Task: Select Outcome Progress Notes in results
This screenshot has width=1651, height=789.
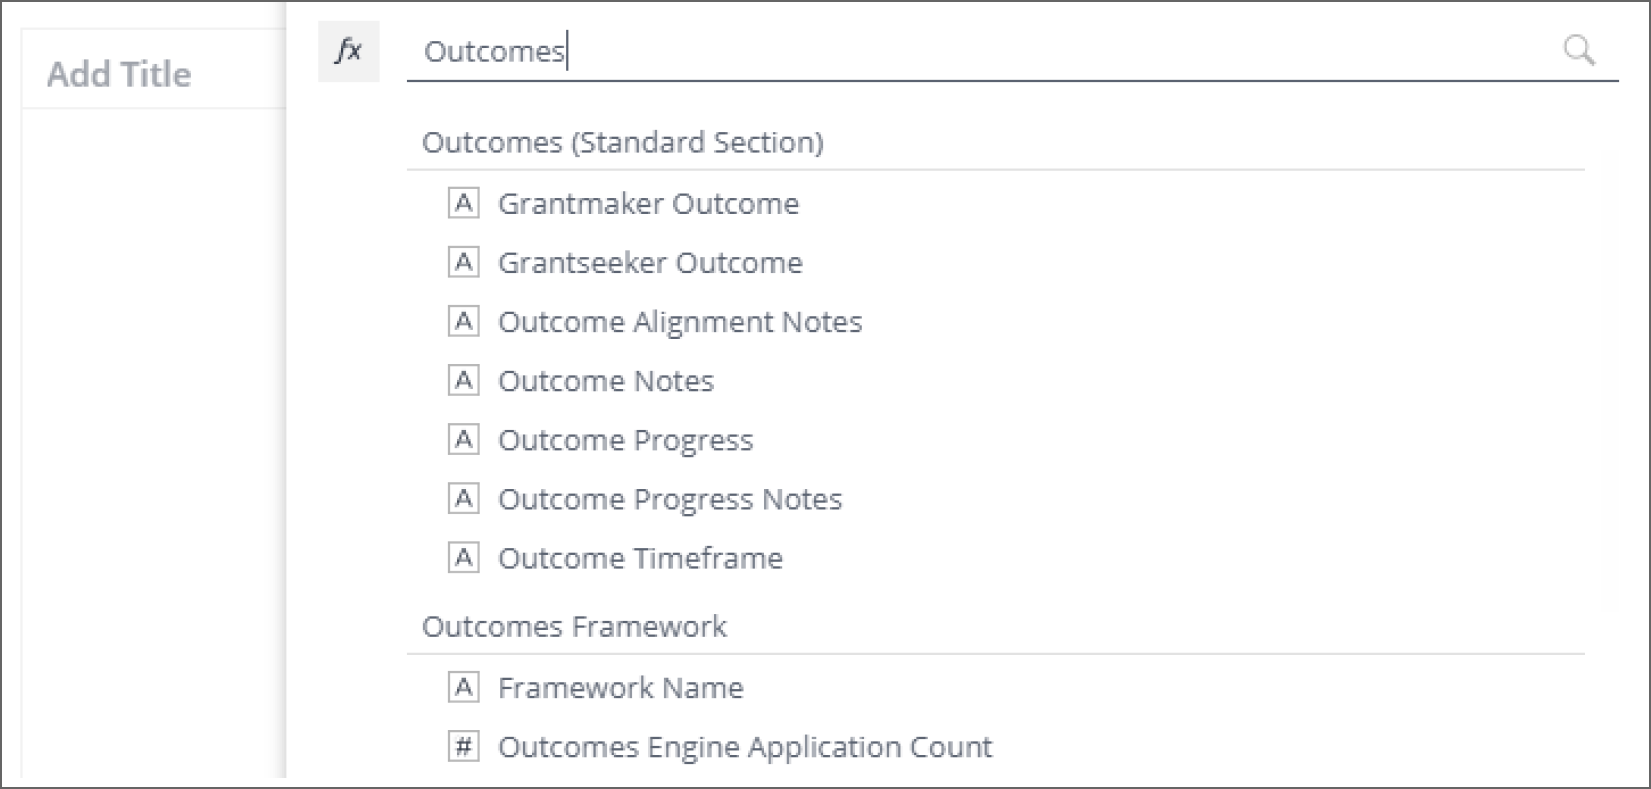Action: (x=670, y=499)
